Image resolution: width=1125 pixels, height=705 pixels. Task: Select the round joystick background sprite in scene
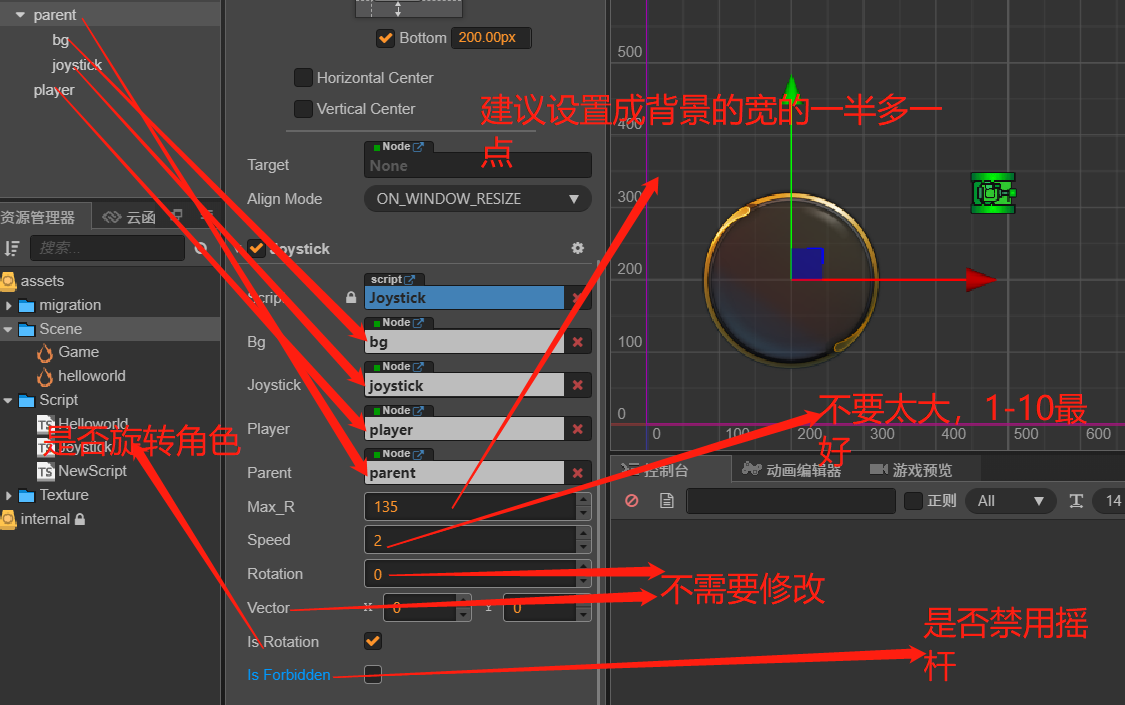coord(791,280)
